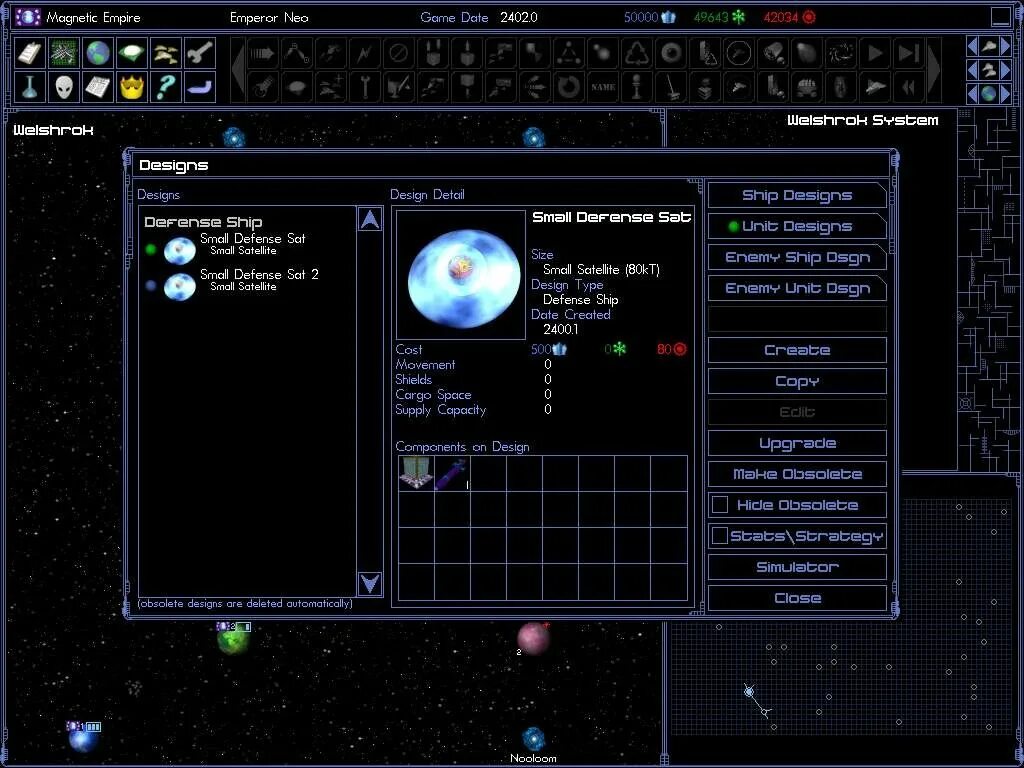This screenshot has height=768, width=1024.
Task: Click the first component in the design grid
Action: point(416,473)
